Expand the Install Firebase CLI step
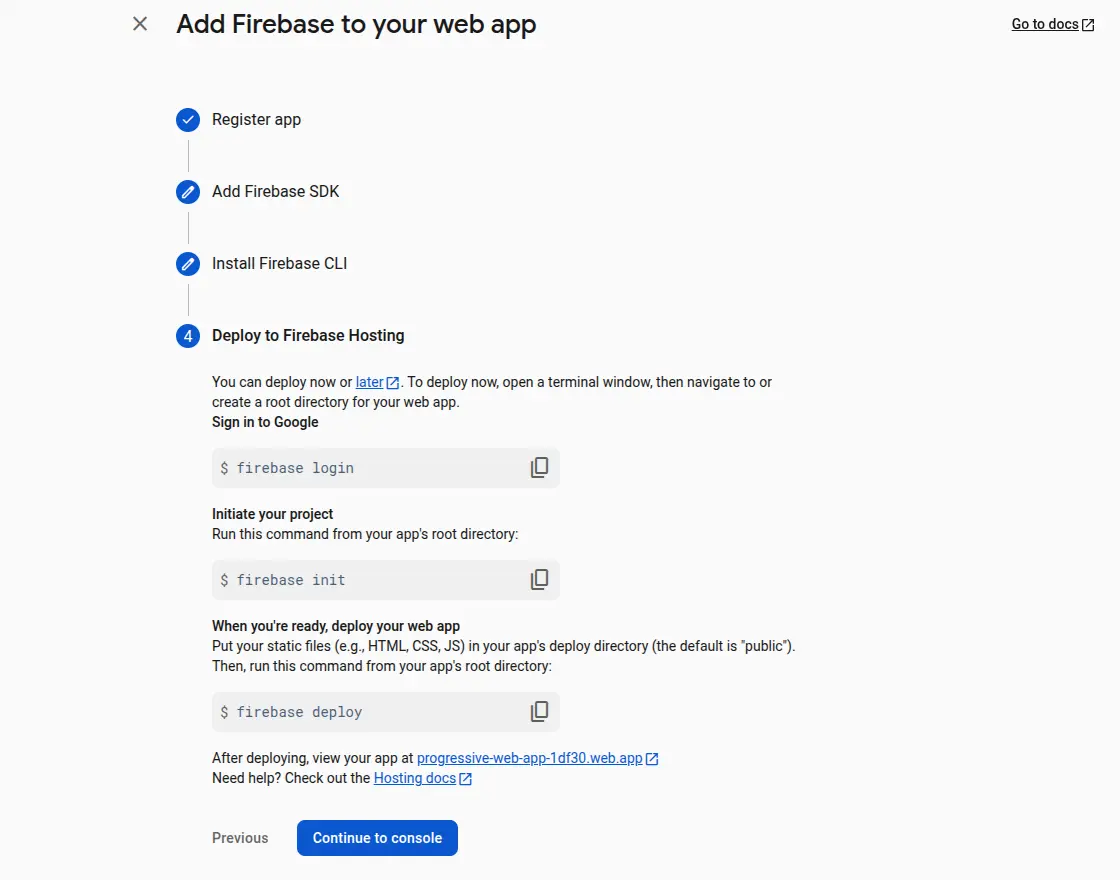The width and height of the screenshot is (1120, 880). pos(279,264)
